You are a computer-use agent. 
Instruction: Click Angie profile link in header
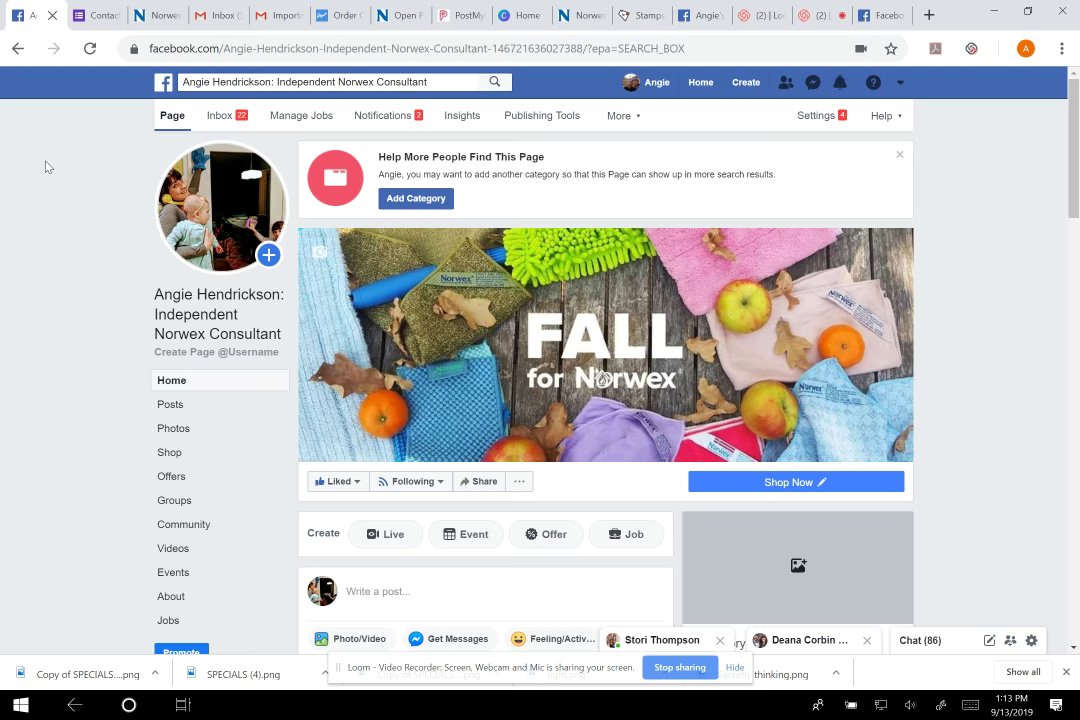click(x=646, y=82)
